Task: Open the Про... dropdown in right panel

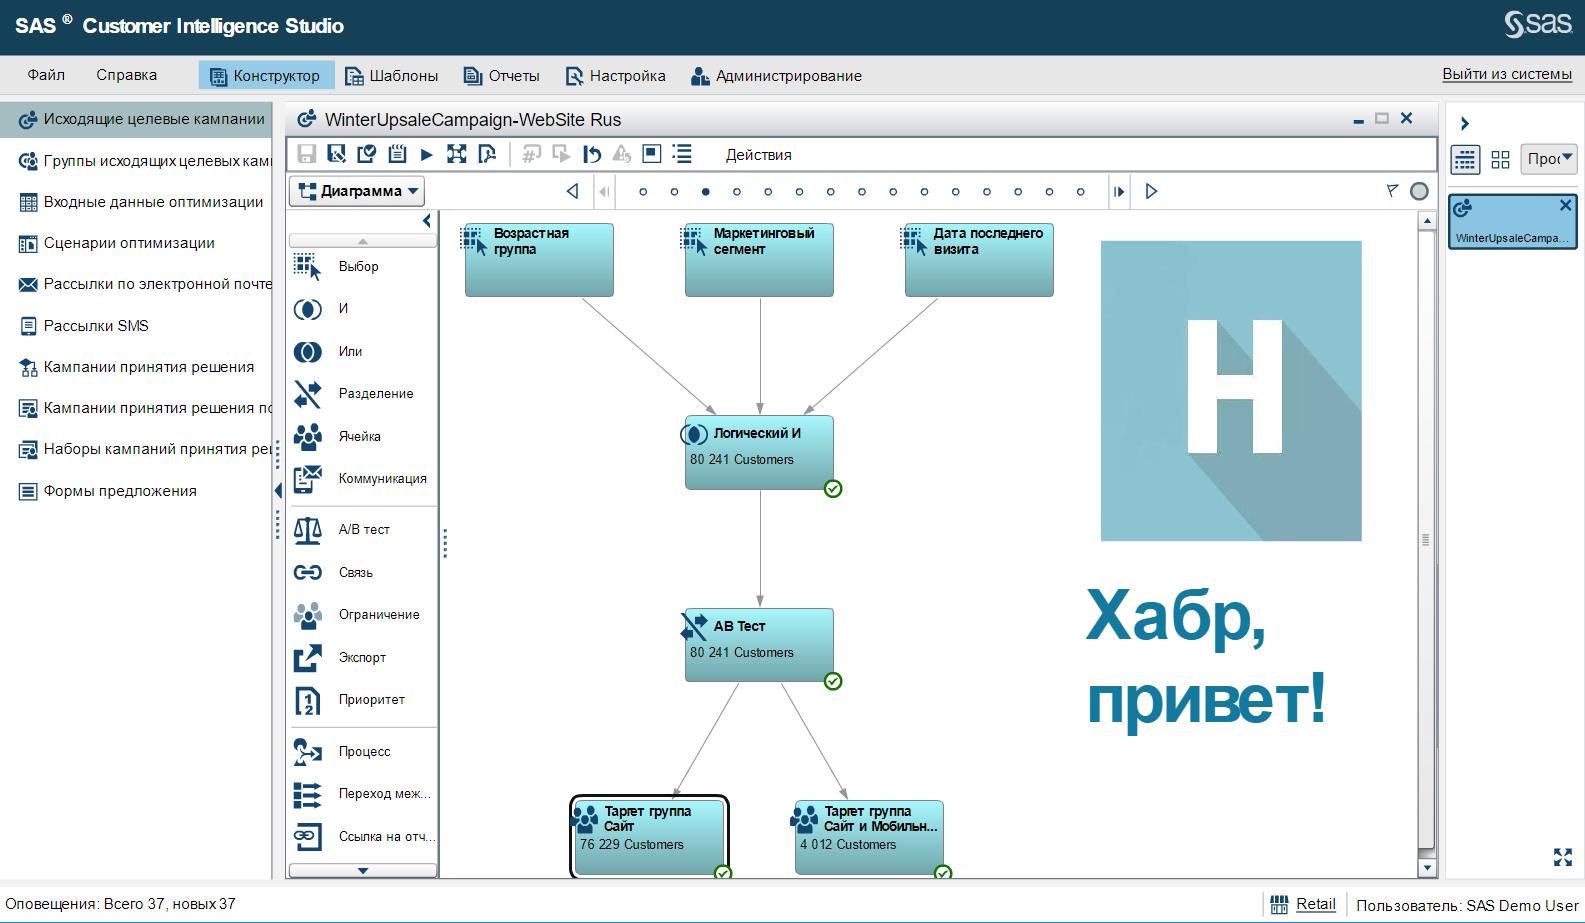Action: (1549, 159)
